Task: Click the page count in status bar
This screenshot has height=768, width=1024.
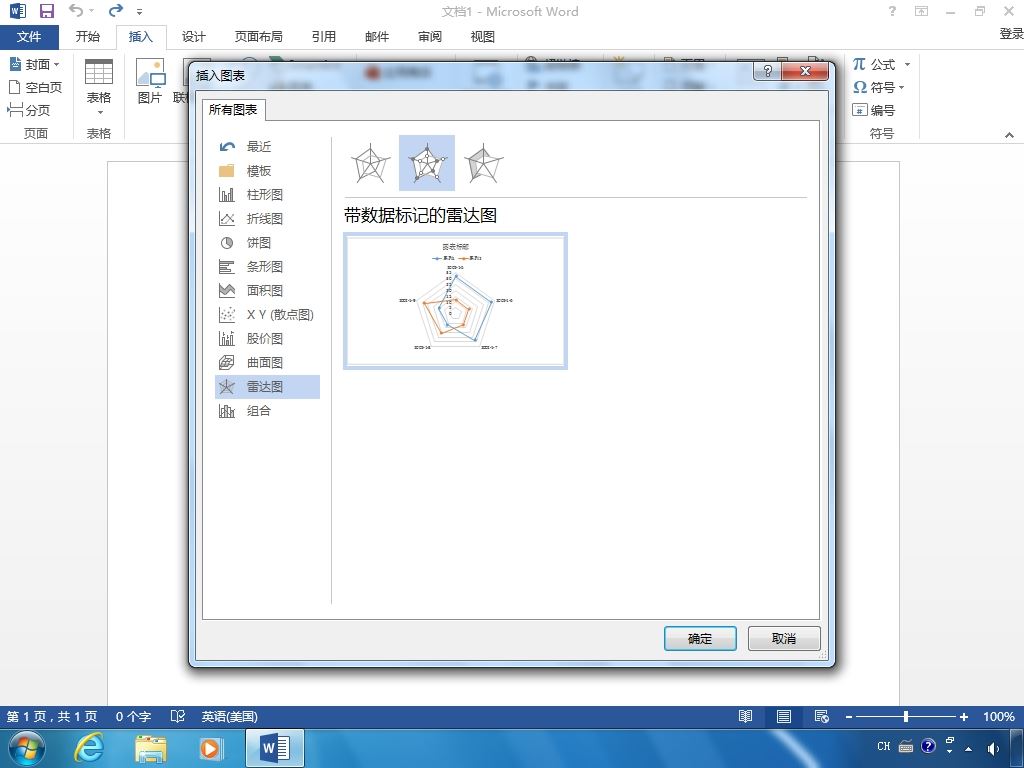Action: point(52,716)
